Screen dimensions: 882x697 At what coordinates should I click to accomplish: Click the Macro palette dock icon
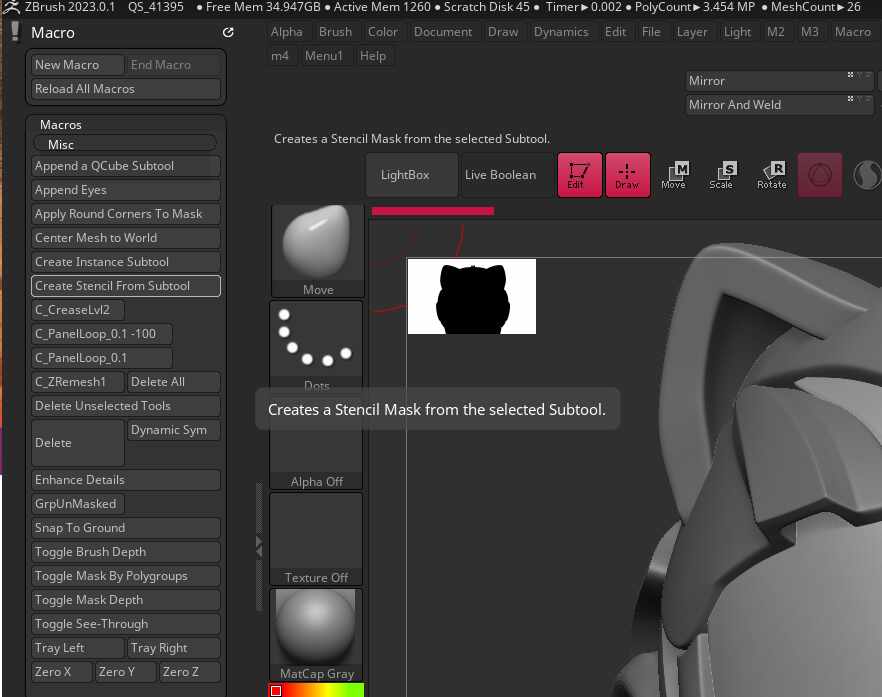pos(228,33)
